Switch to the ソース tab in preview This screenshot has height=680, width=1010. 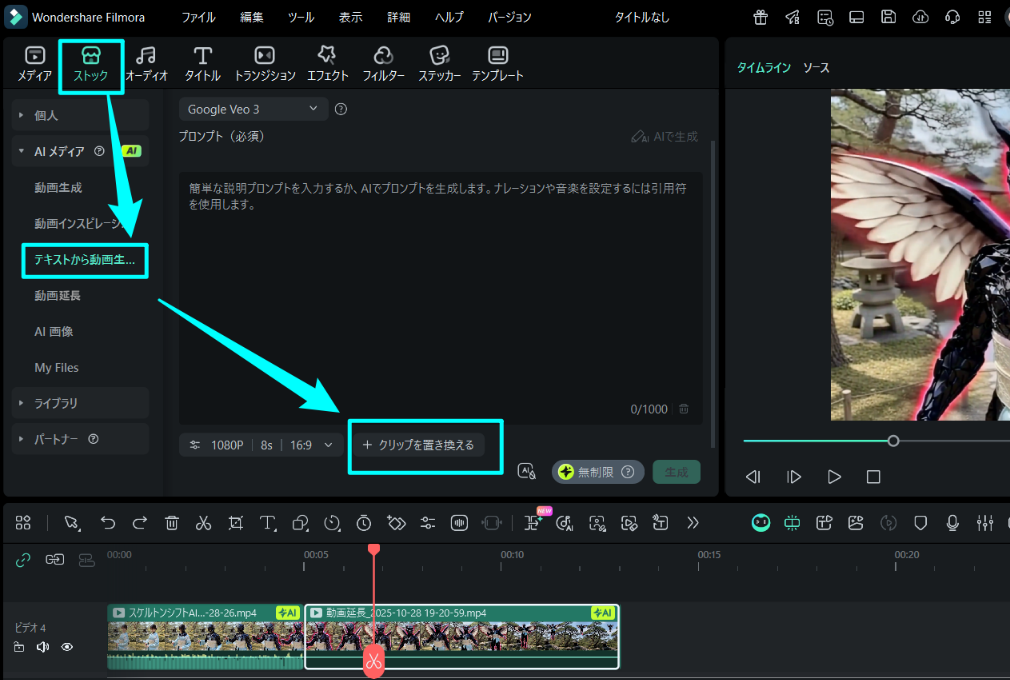(x=816, y=68)
